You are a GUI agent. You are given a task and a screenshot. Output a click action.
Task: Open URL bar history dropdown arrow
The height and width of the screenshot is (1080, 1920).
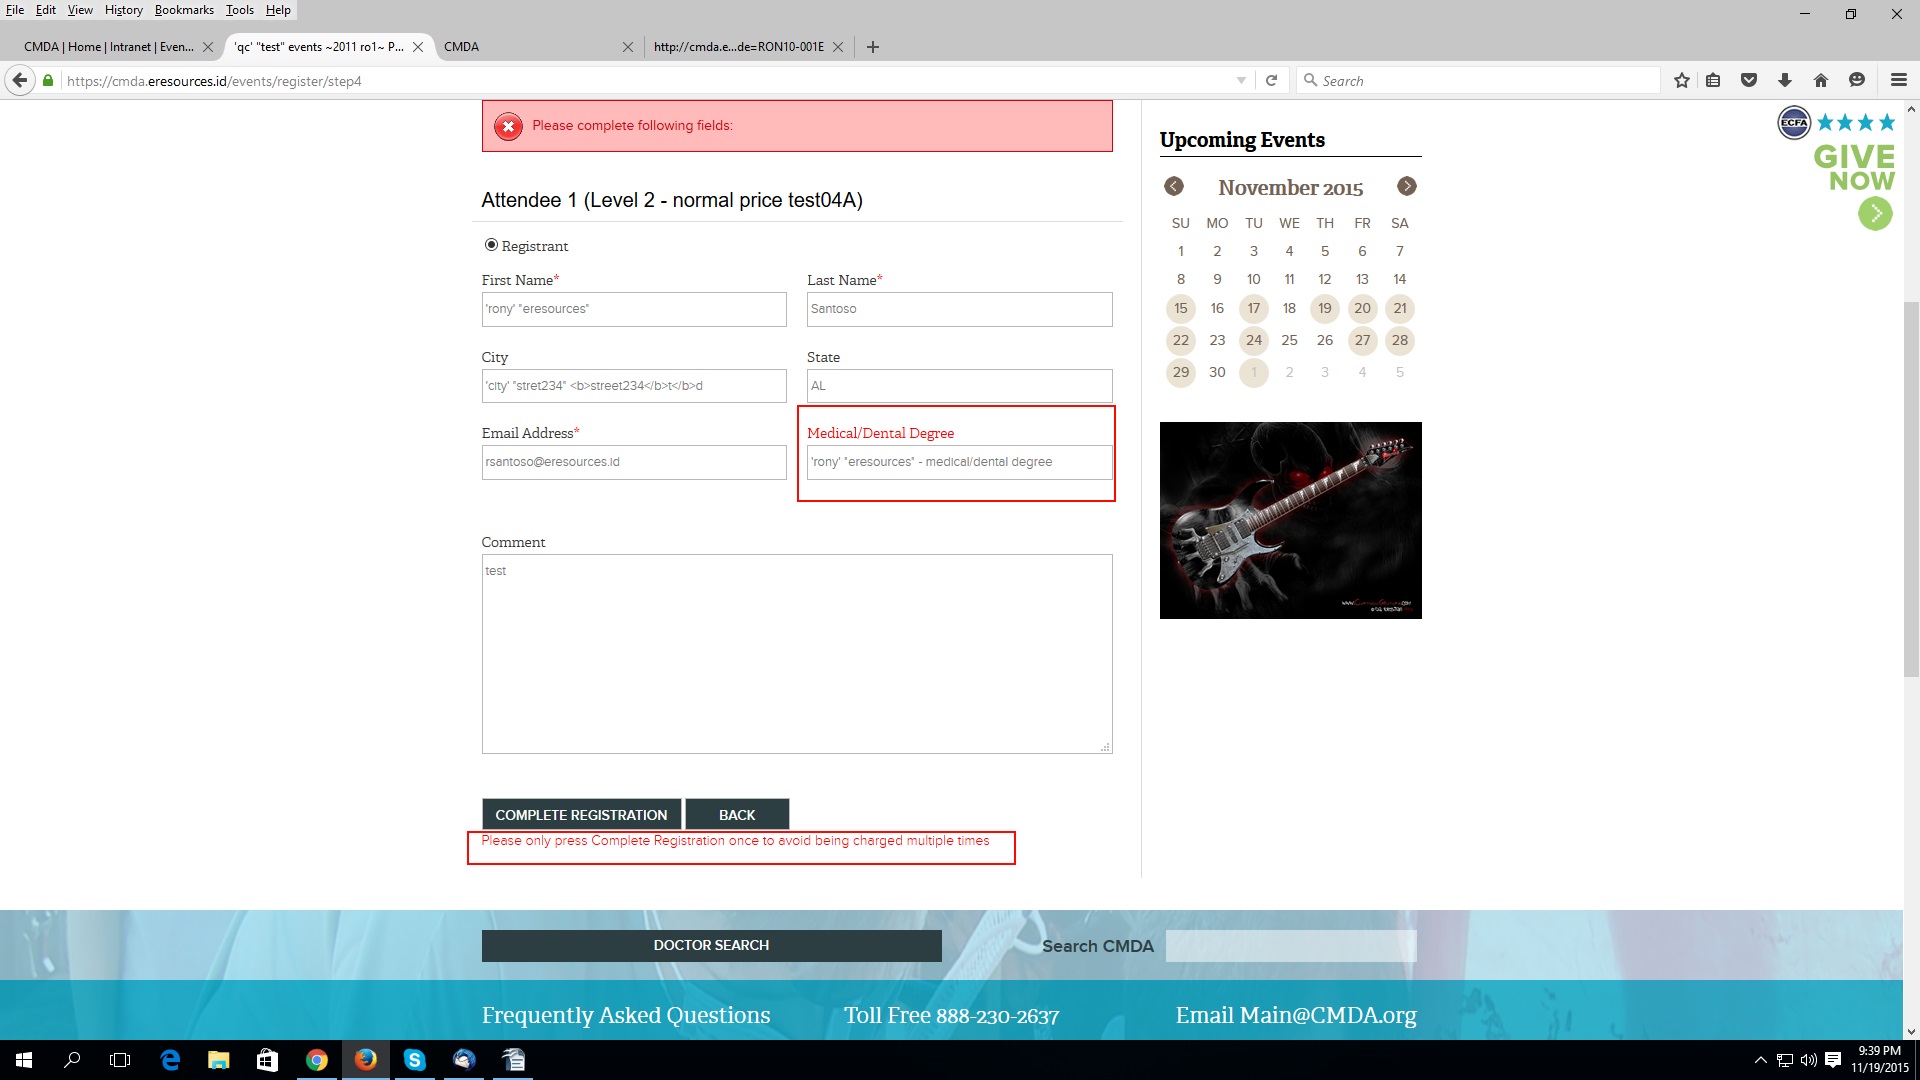1241,80
